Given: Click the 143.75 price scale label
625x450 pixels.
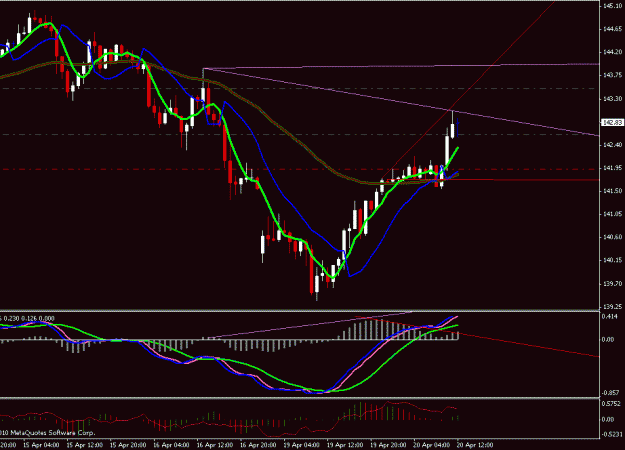Looking at the screenshot, I should 613,75.
